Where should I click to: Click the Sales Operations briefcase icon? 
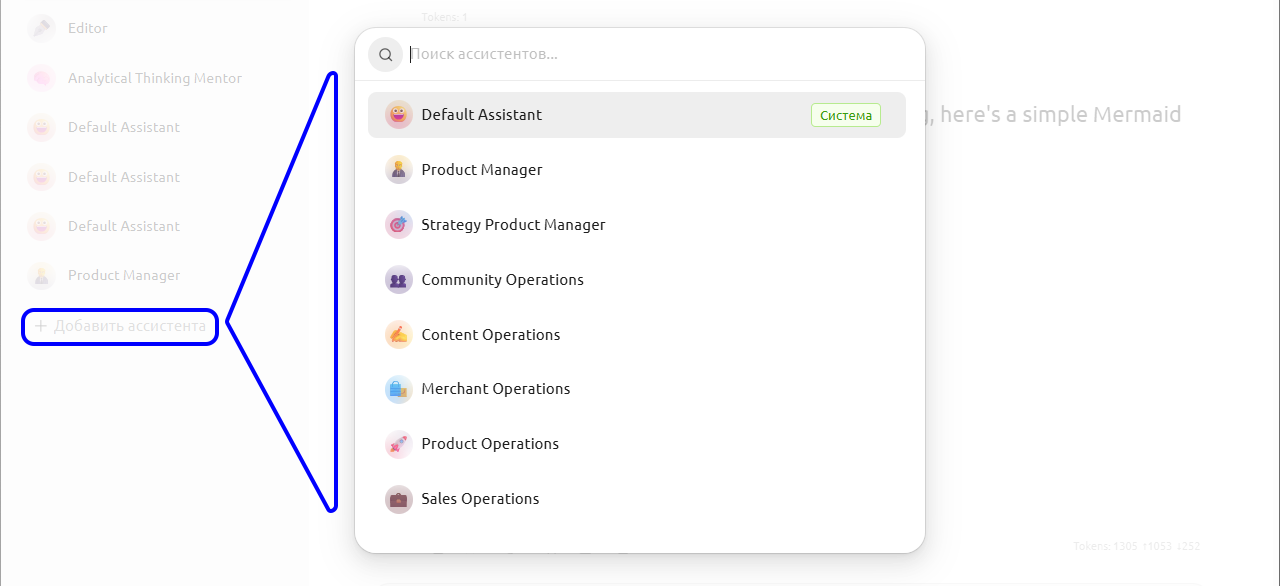coord(398,499)
